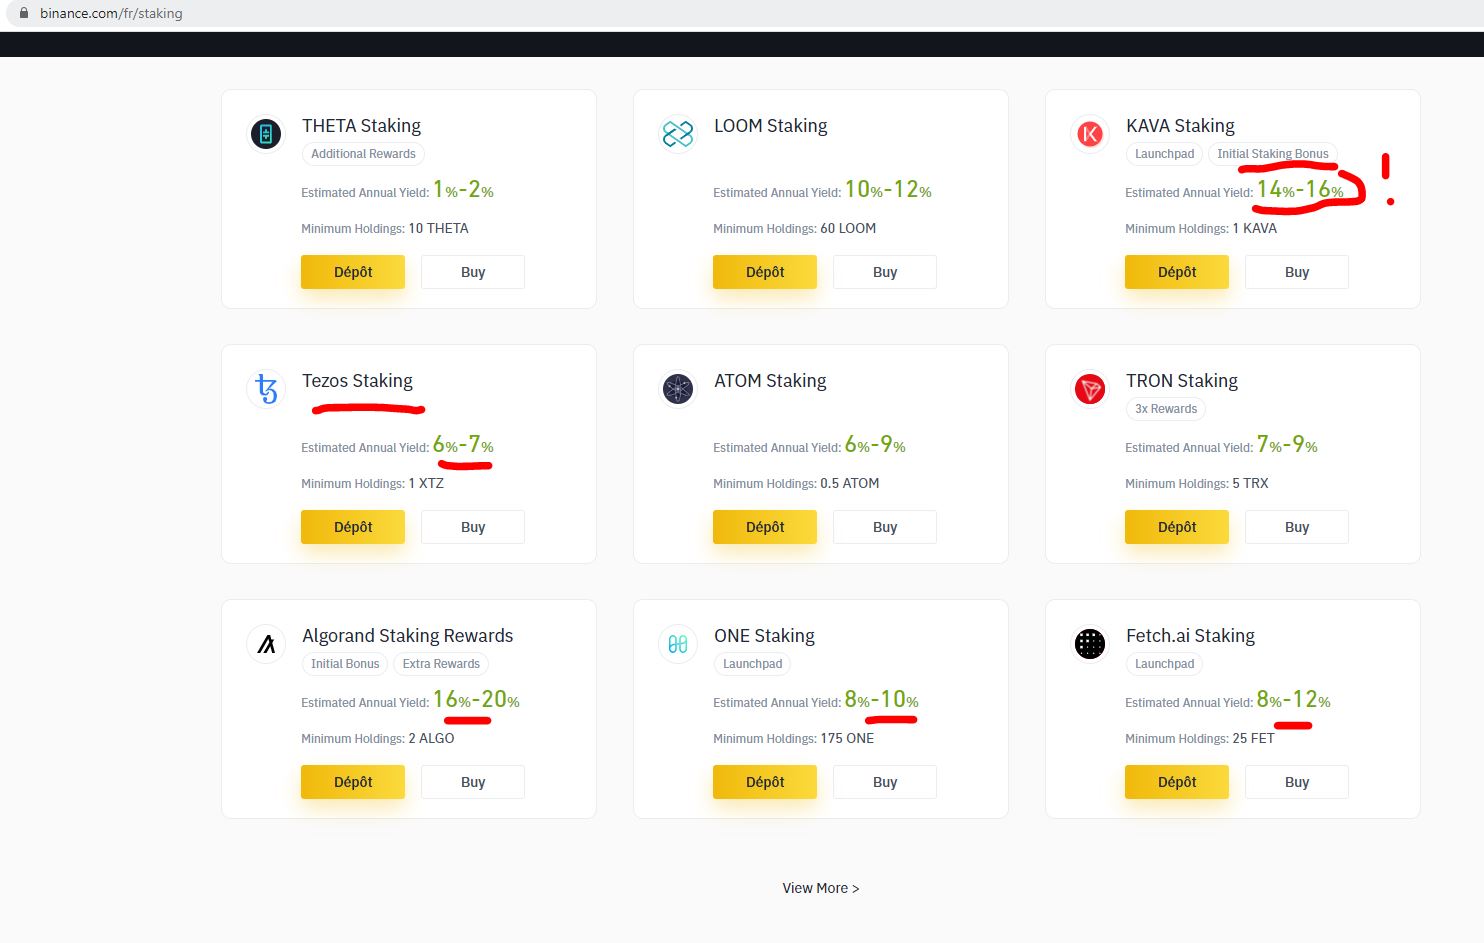Click the 6%-7% yield on Tezos
The image size is (1484, 943).
pos(463,445)
